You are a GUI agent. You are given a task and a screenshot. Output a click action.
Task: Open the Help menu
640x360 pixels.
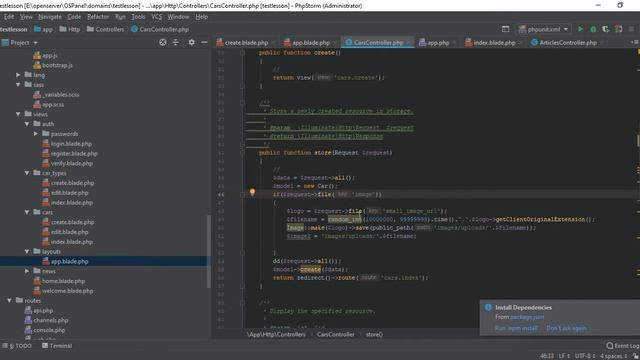point(201,17)
